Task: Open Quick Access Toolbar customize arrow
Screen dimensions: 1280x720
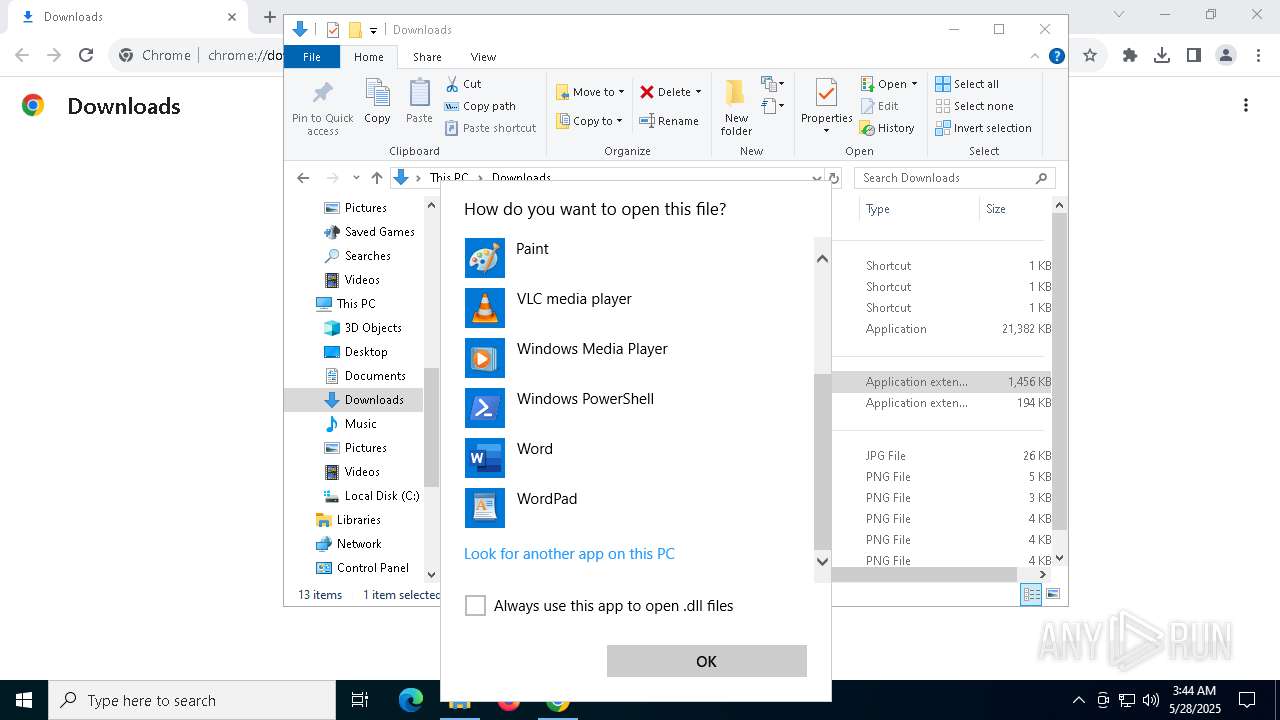Action: [373, 31]
